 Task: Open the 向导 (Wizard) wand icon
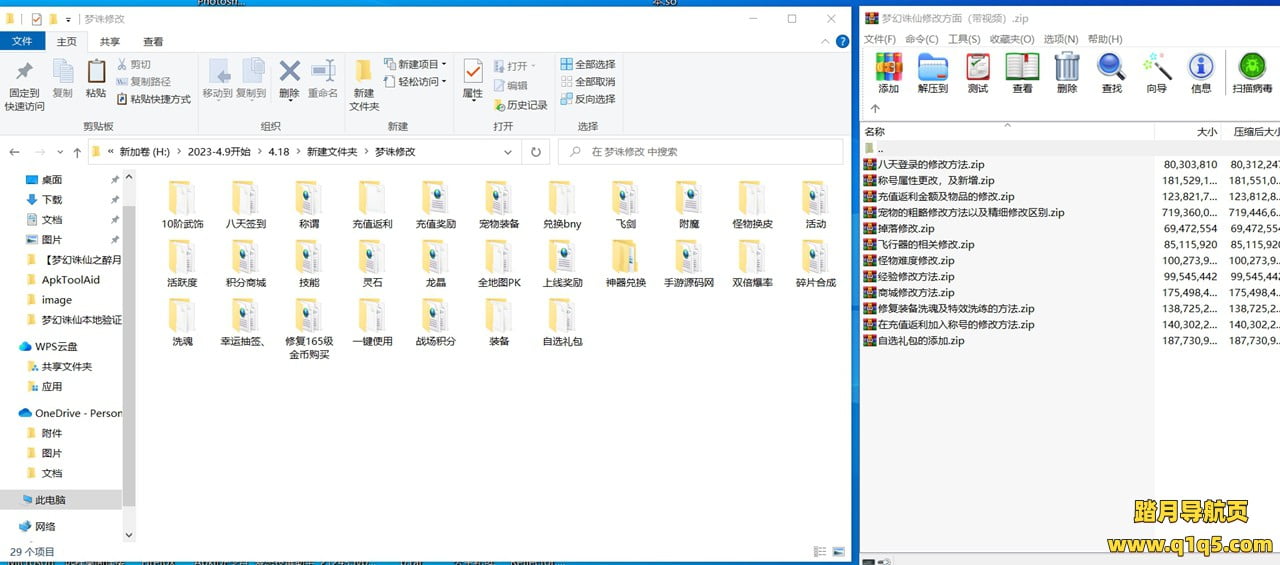coord(1157,67)
